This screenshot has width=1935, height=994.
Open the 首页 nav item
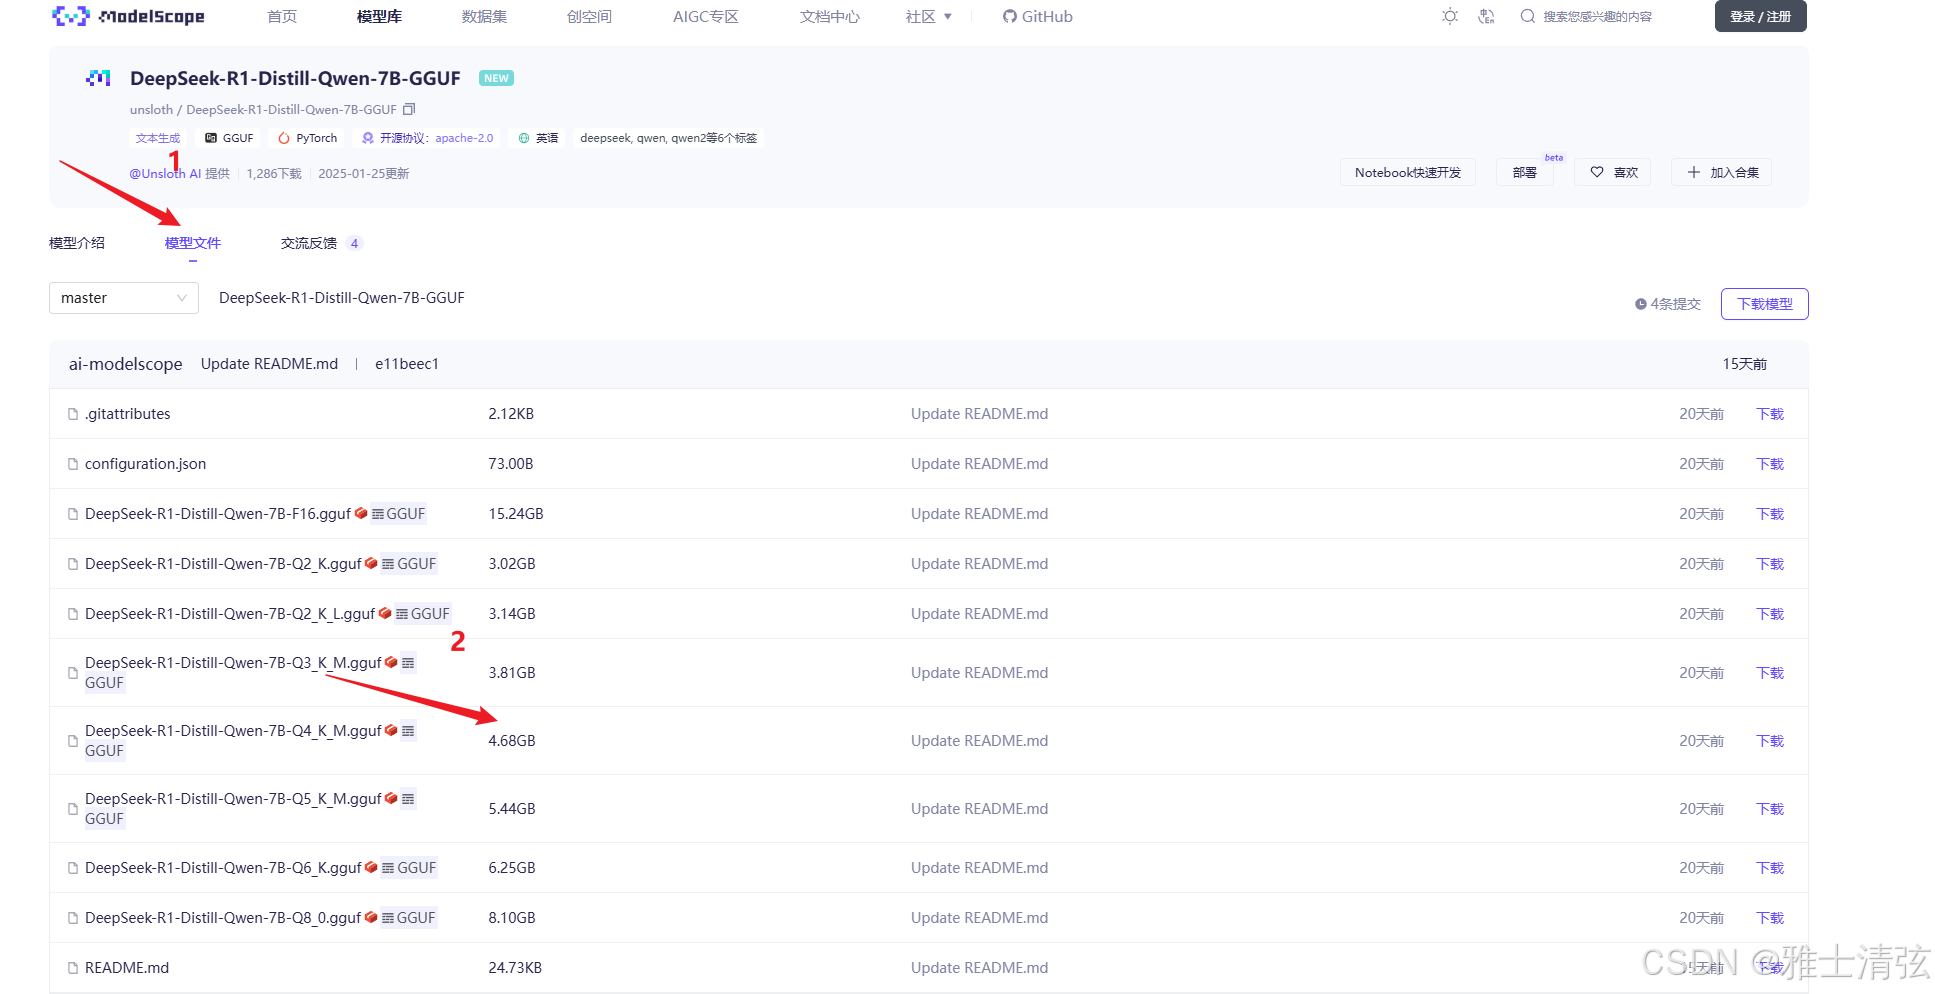(282, 16)
